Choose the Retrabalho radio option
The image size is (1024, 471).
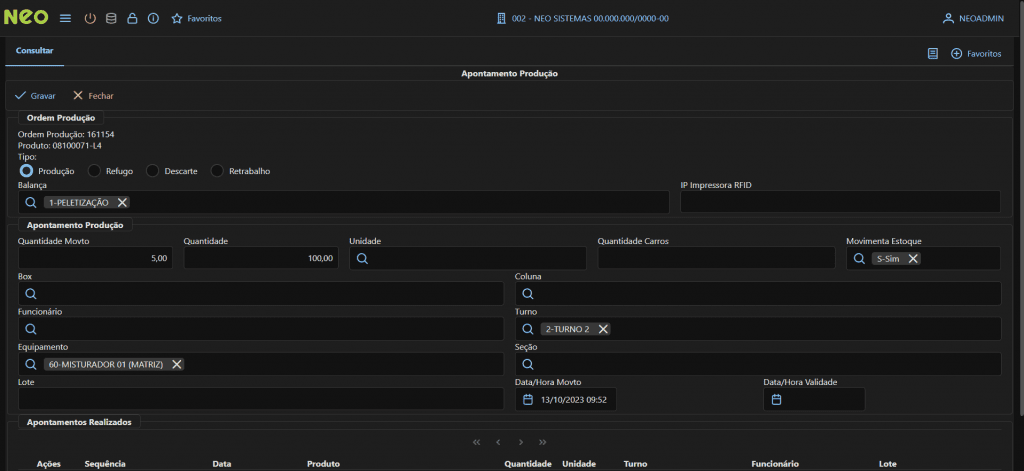point(217,171)
